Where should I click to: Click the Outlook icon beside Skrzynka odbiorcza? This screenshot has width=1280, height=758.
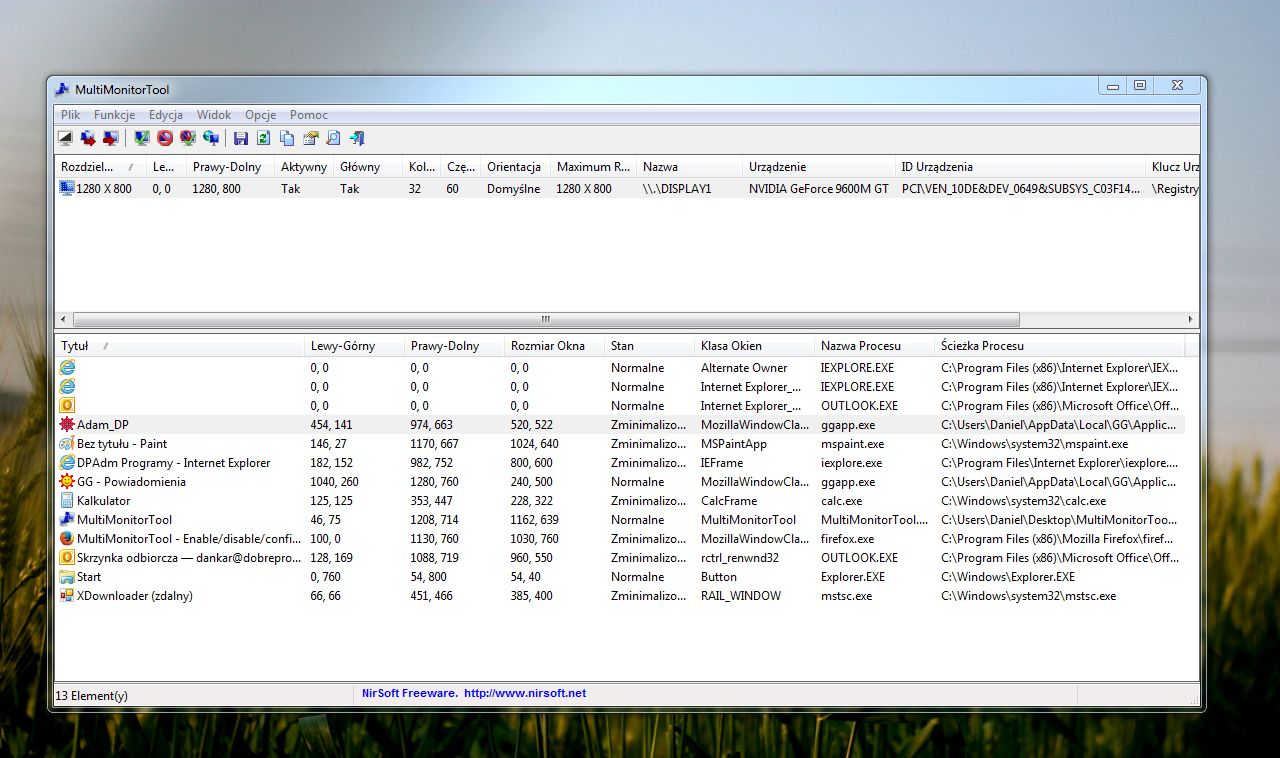pyautogui.click(x=67, y=557)
